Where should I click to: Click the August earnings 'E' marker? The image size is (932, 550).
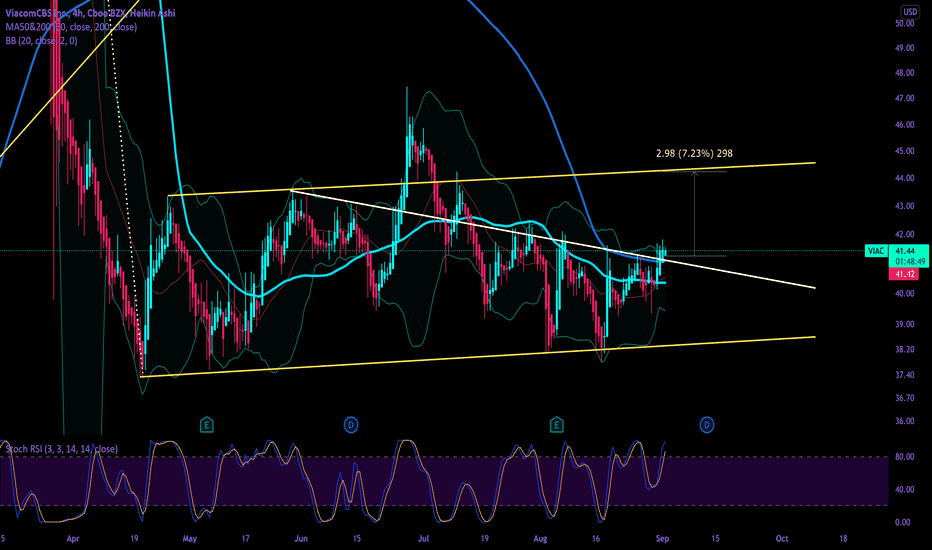point(556,425)
